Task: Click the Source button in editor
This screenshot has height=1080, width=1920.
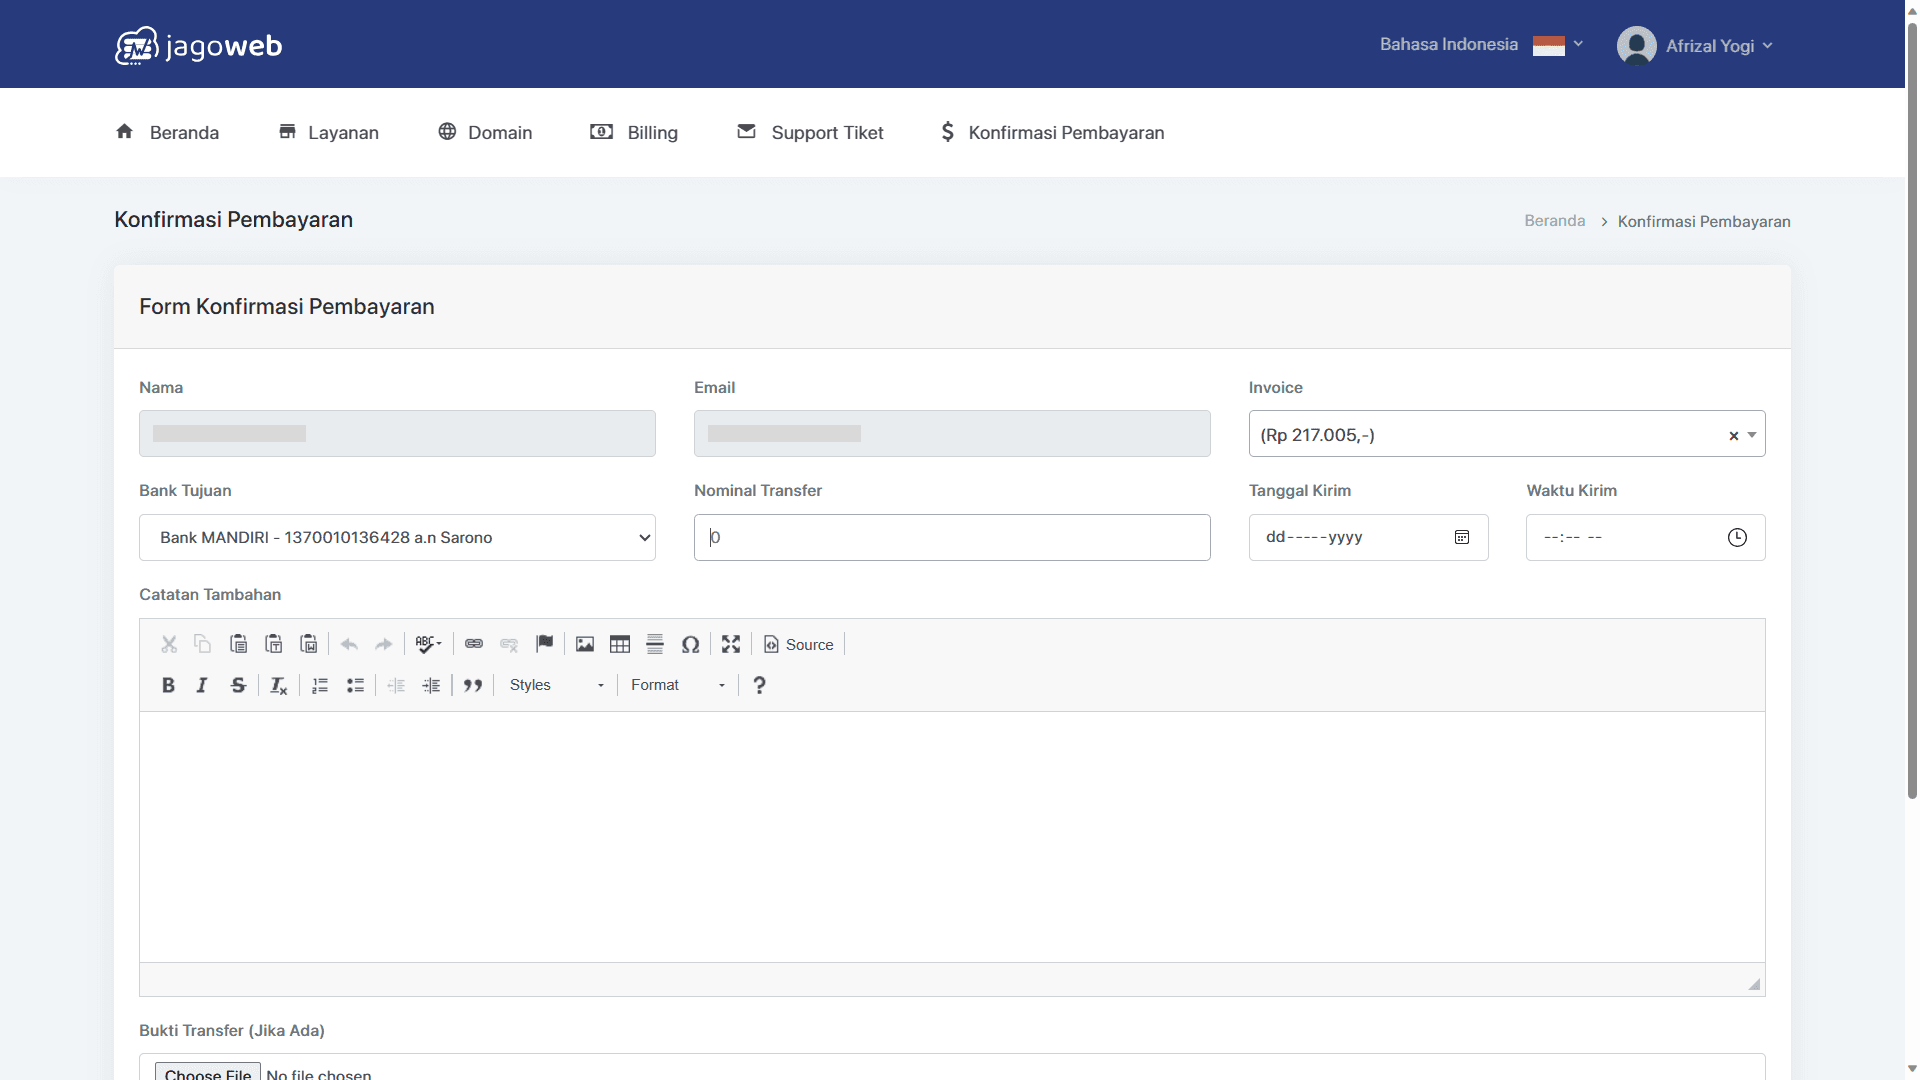Action: (x=798, y=645)
